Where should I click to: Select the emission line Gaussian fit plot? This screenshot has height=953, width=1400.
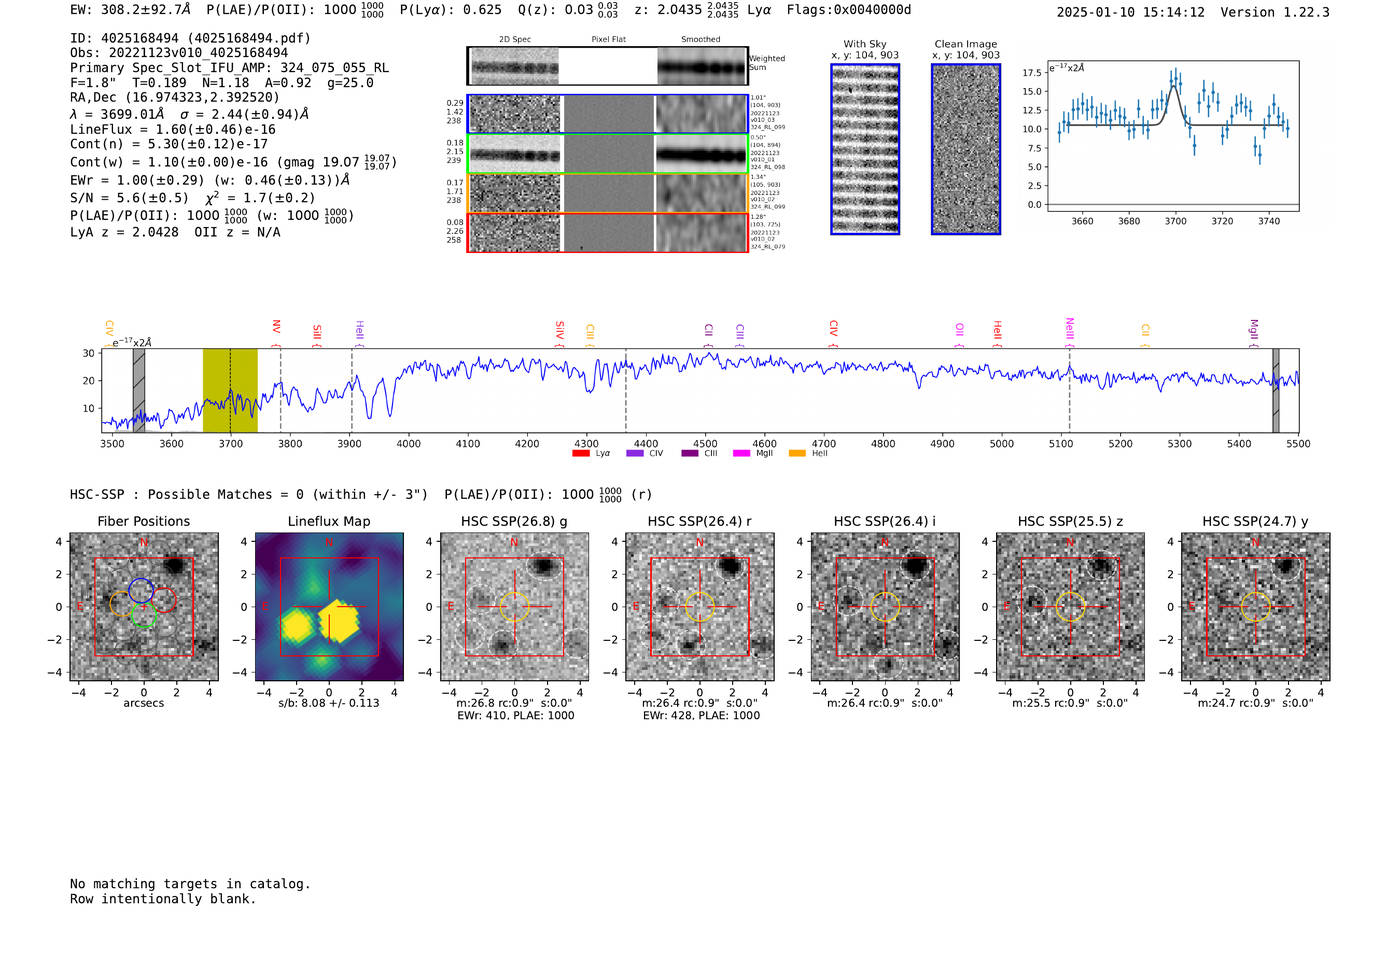pos(1172,135)
